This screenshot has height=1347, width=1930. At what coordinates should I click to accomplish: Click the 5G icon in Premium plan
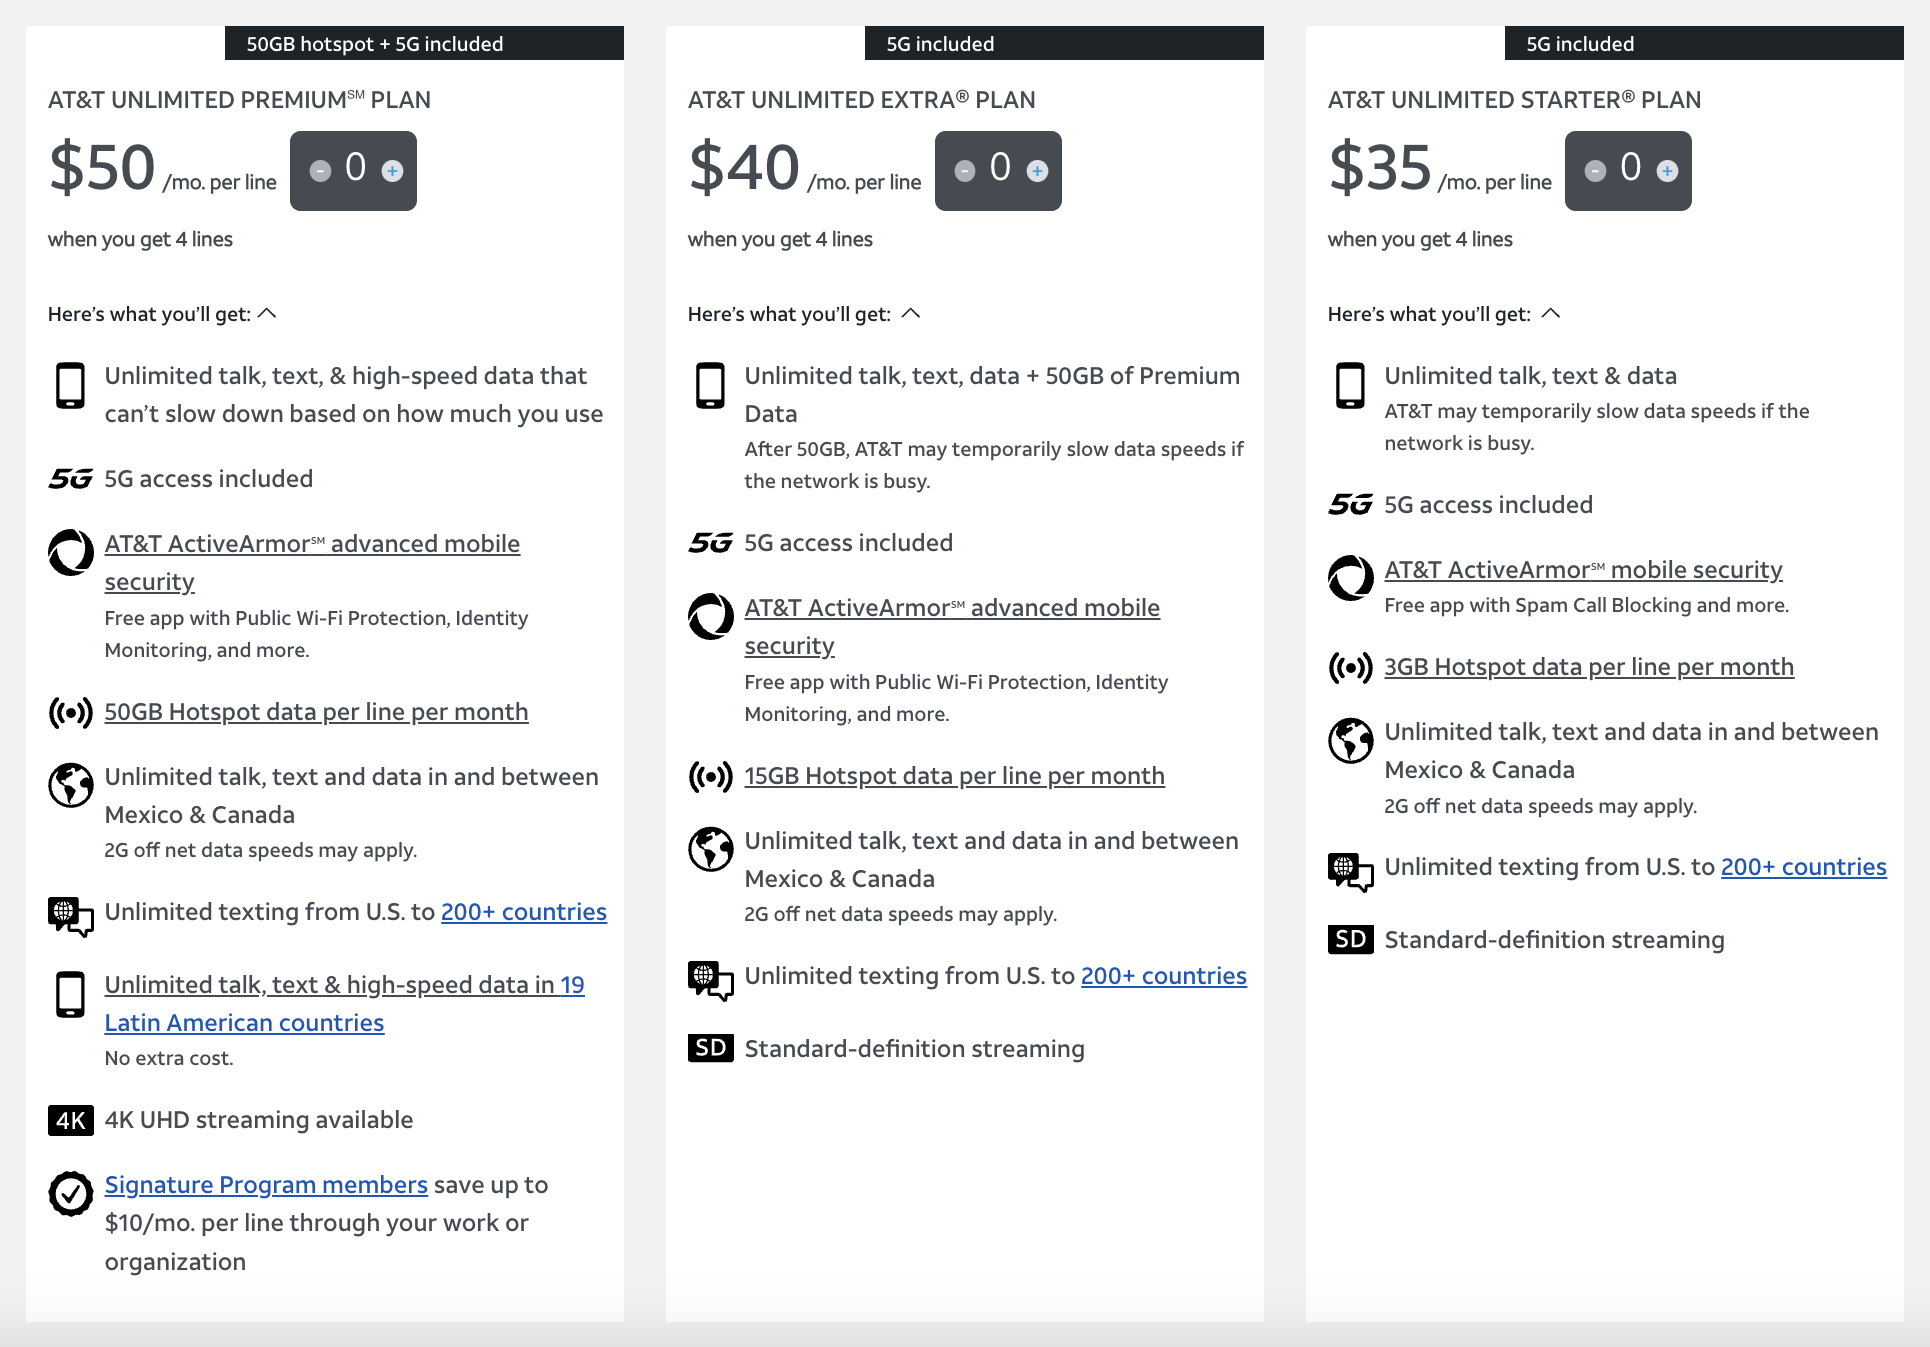[71, 479]
